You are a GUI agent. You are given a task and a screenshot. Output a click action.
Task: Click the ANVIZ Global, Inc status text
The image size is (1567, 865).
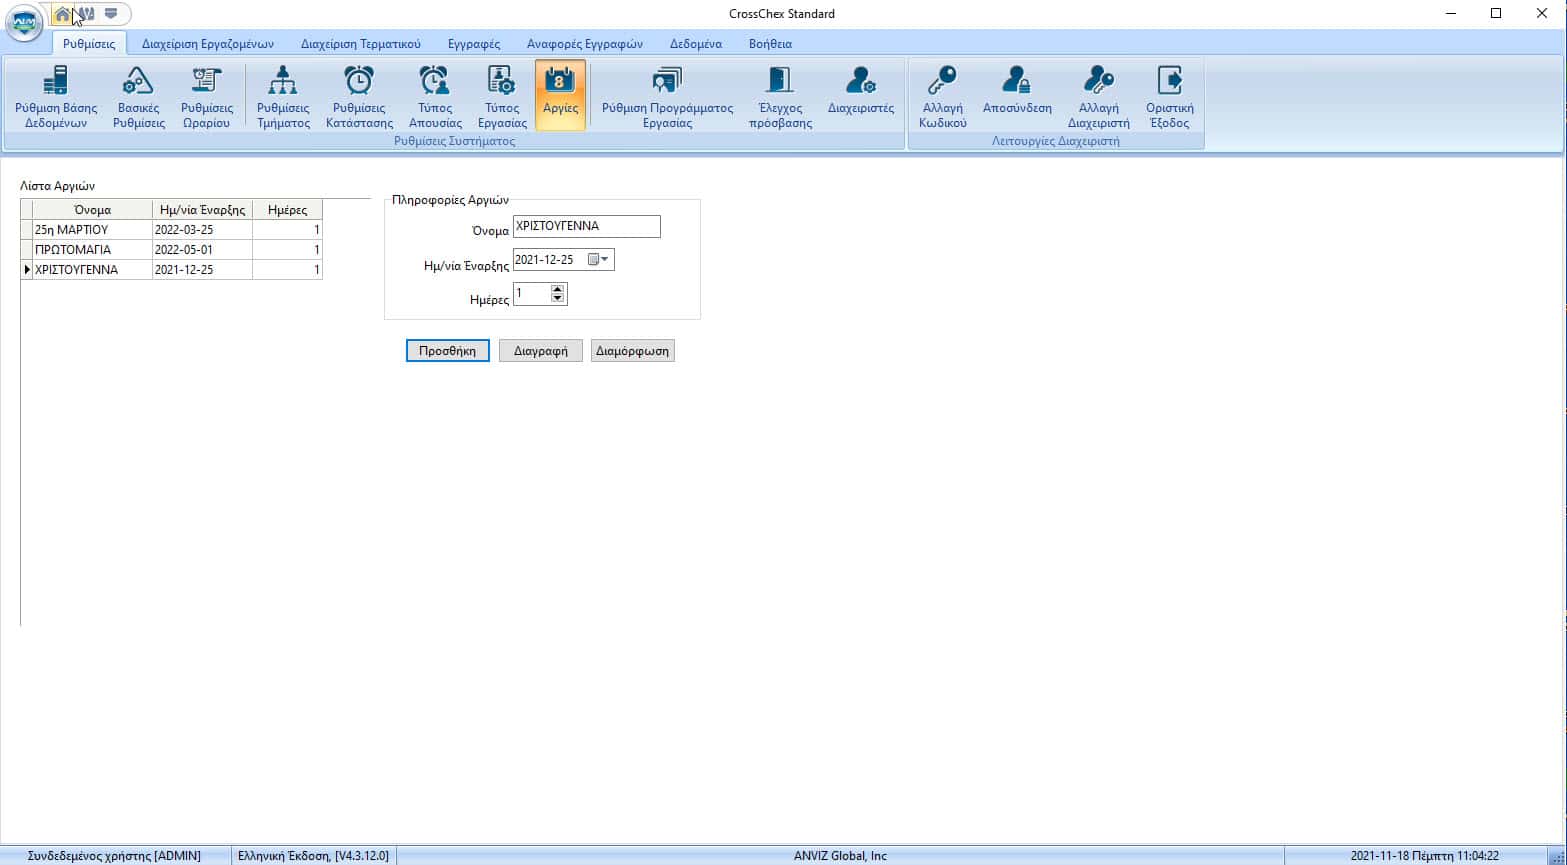840,856
